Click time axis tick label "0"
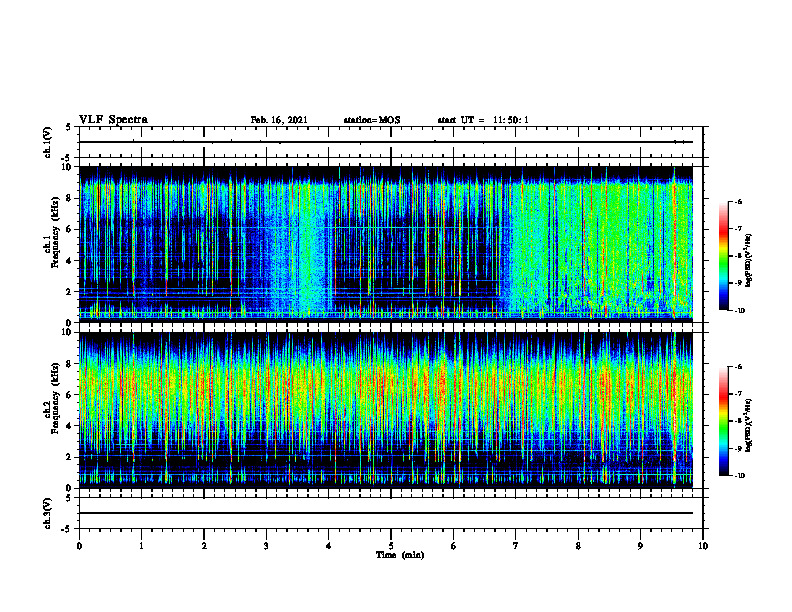This screenshot has width=792, height=612. pos(79,546)
